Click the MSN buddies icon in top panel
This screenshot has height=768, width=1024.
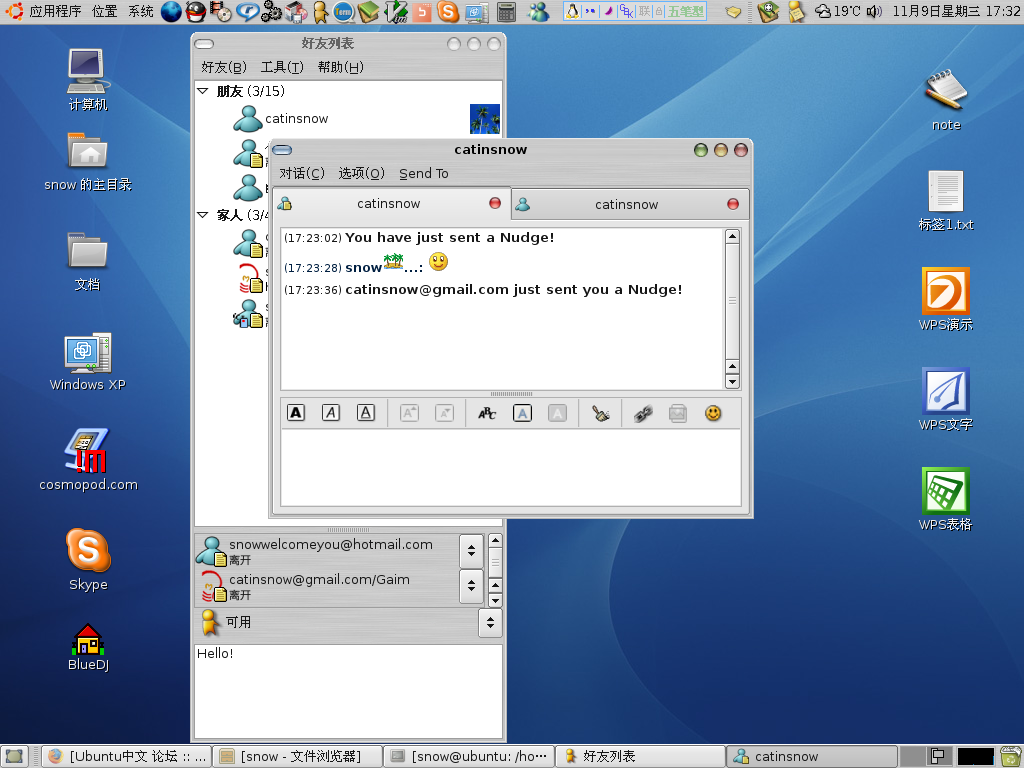coord(538,11)
